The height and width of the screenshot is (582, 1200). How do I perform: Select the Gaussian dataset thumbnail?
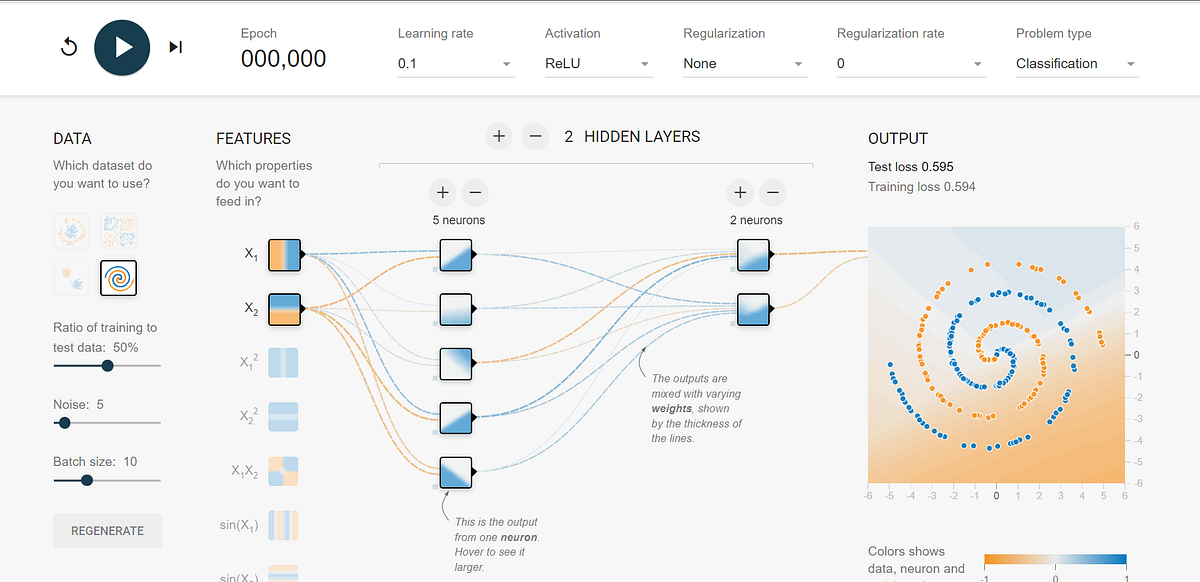(x=70, y=277)
